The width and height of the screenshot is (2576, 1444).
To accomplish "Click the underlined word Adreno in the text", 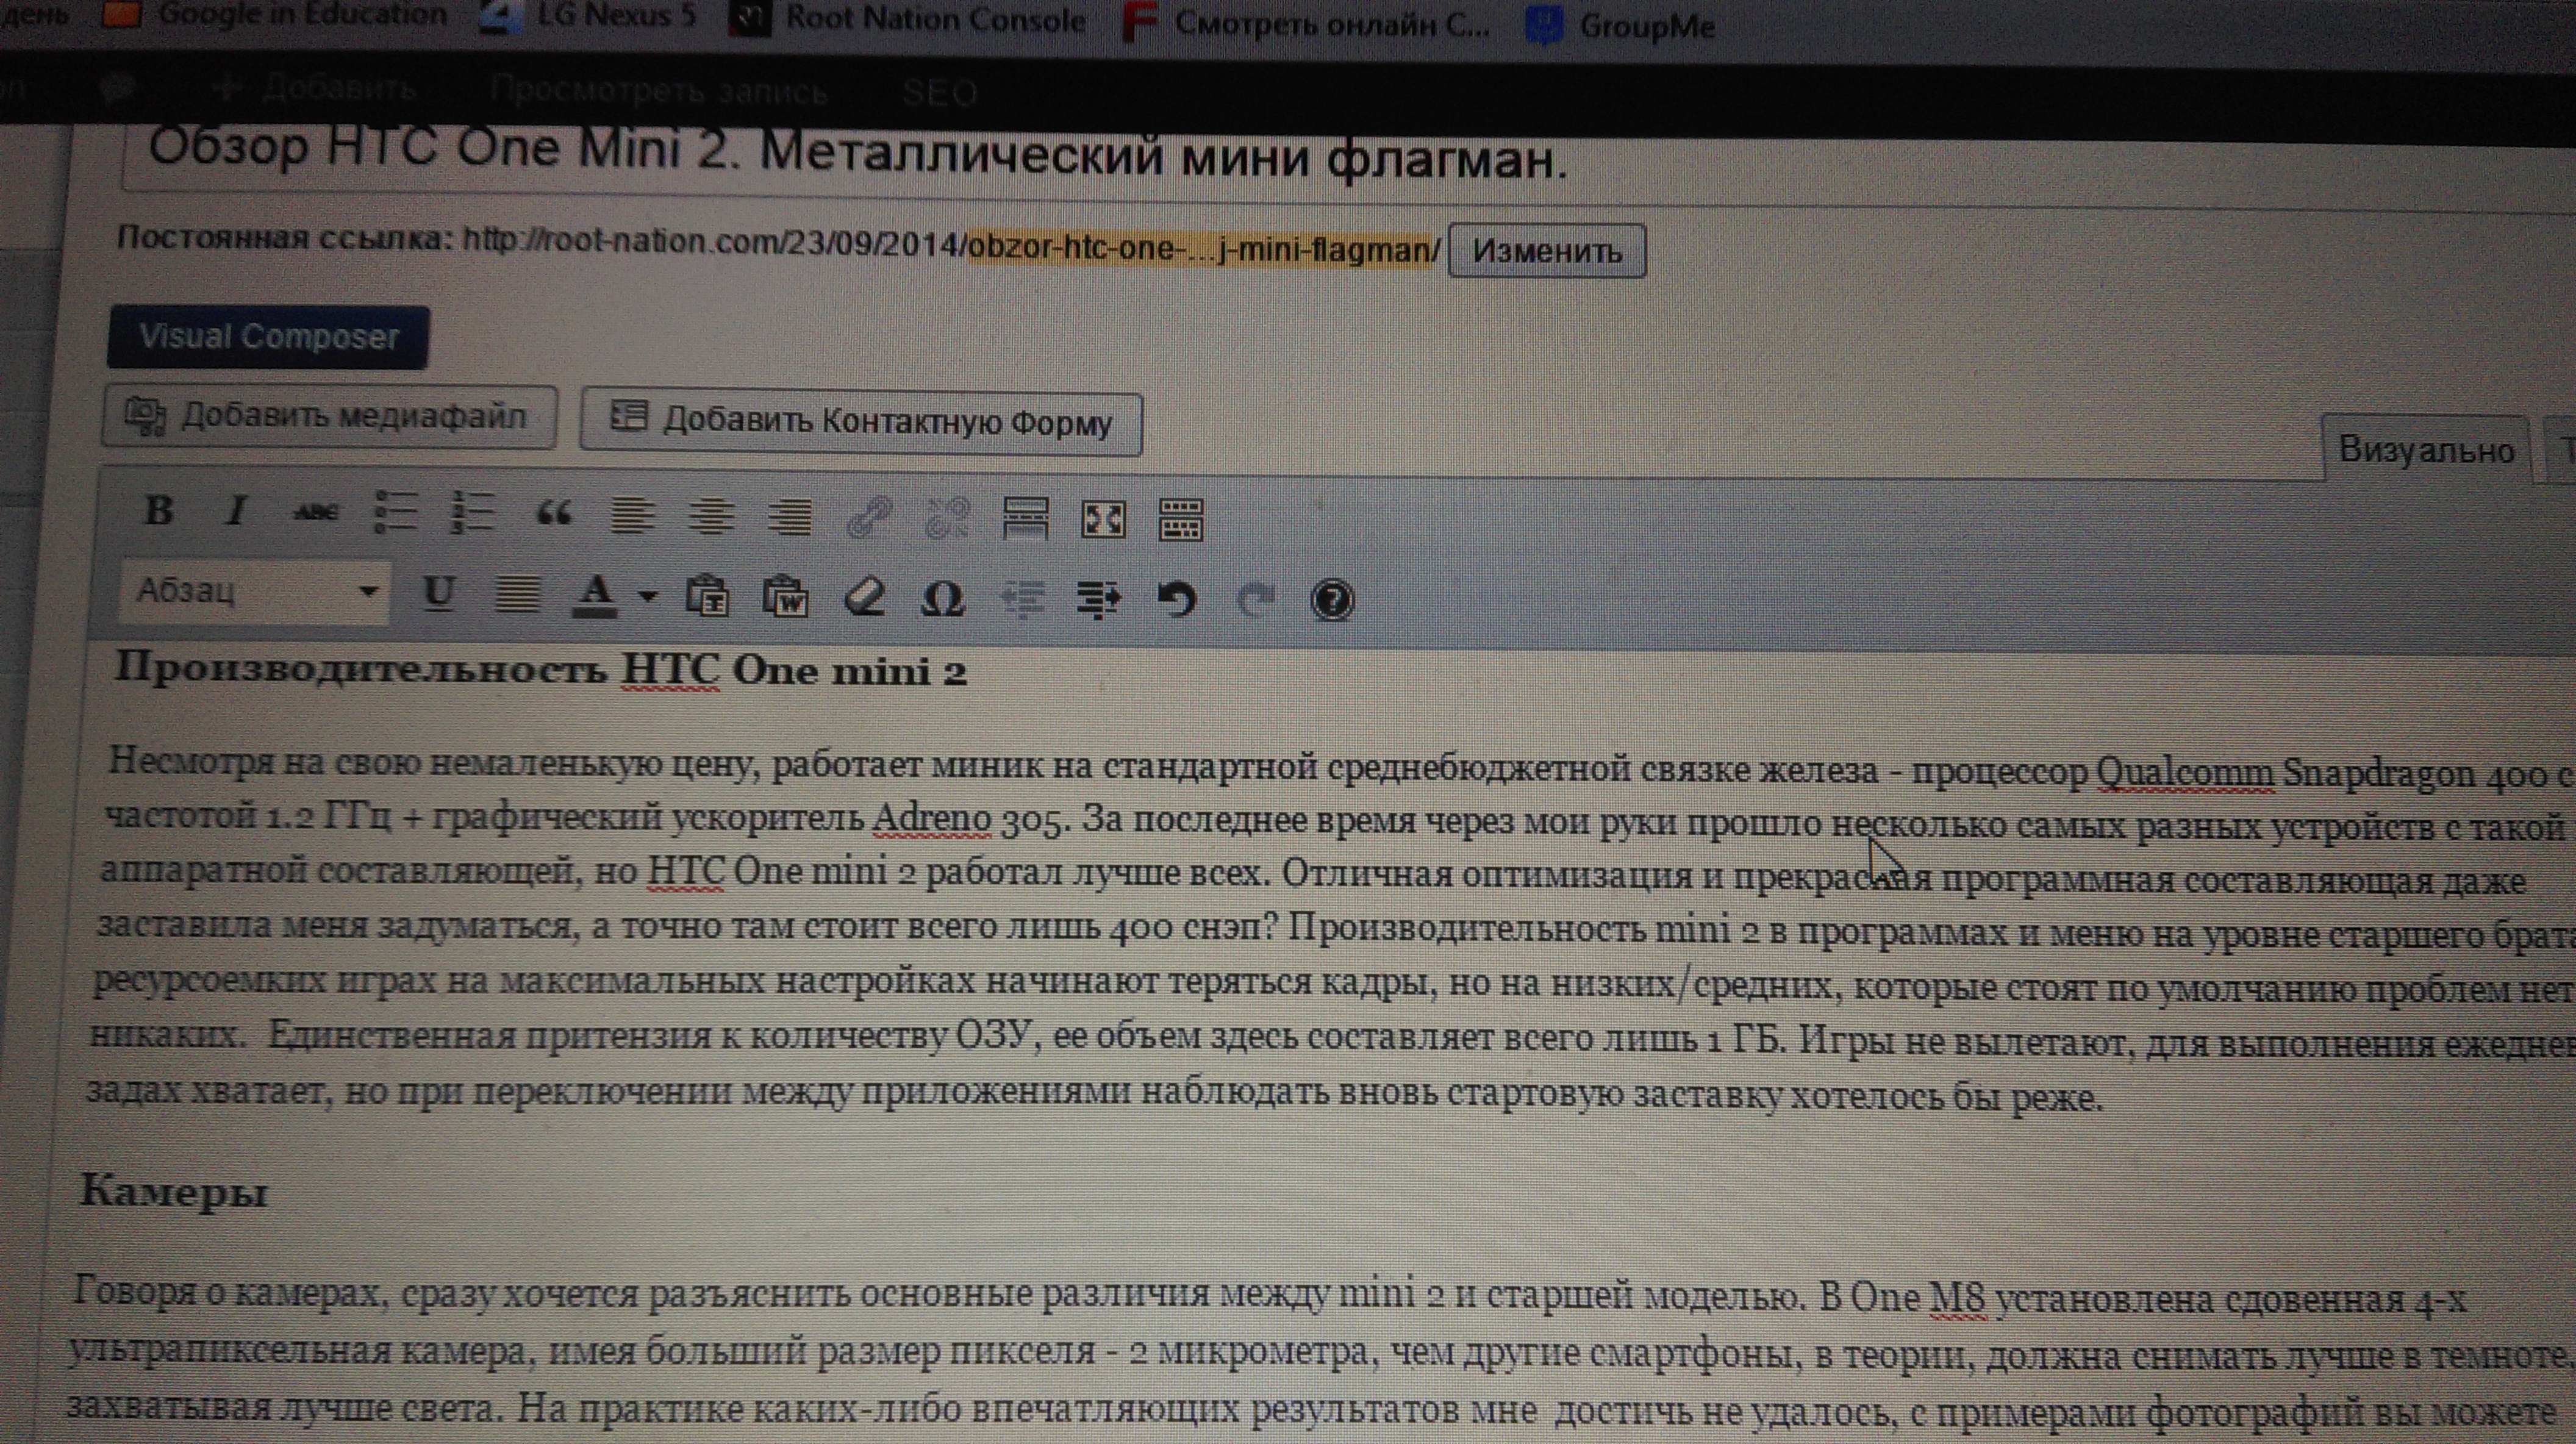I will pos(932,818).
